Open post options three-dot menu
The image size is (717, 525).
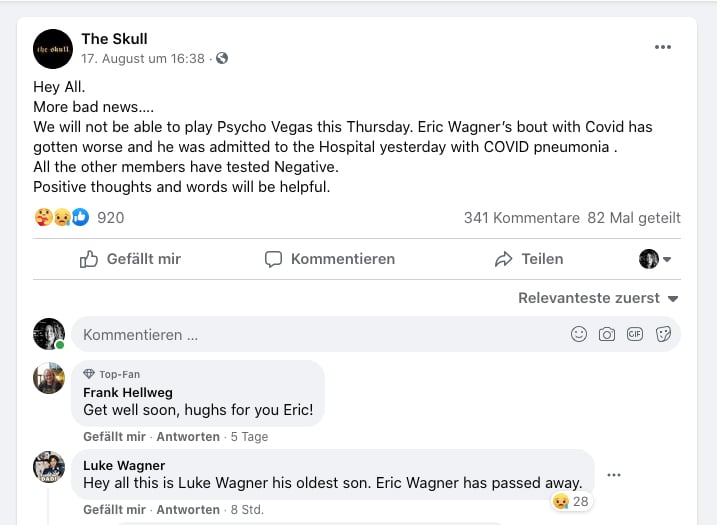tap(663, 47)
